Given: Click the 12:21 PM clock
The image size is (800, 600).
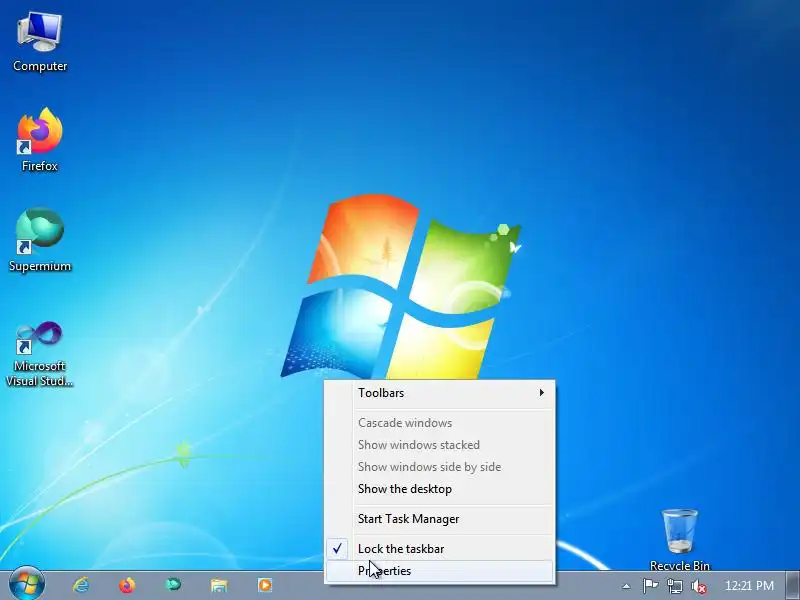Looking at the screenshot, I should [x=749, y=586].
